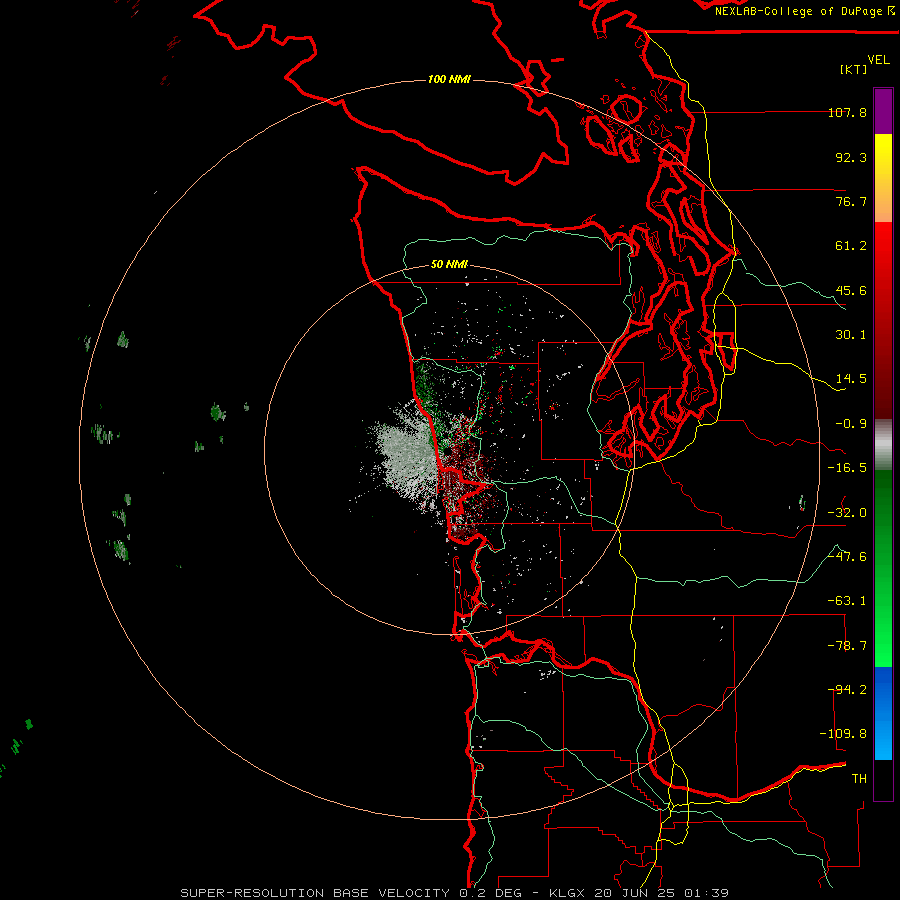Click the 107.8 velocity scale value
Image resolution: width=900 pixels, height=900 pixels.
coord(847,112)
